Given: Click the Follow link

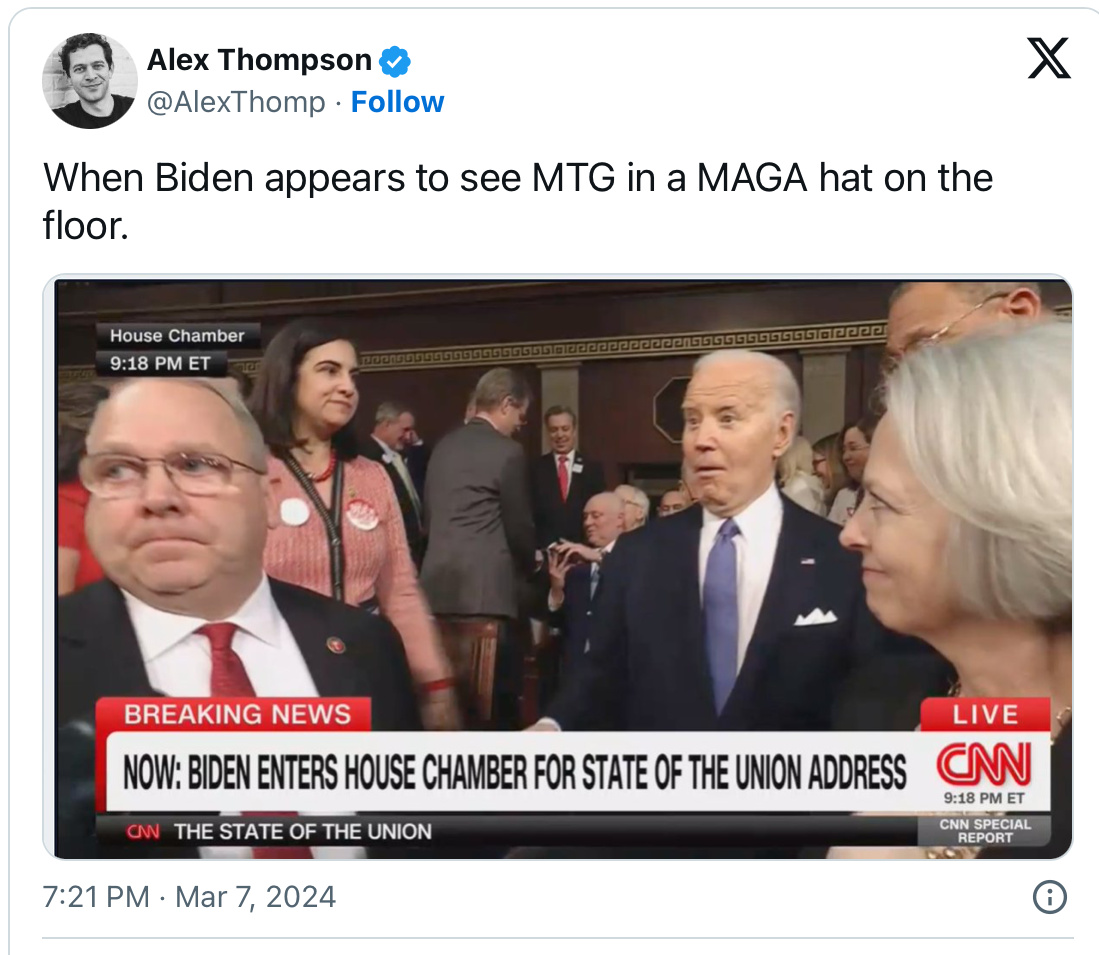Looking at the screenshot, I should coord(397,102).
